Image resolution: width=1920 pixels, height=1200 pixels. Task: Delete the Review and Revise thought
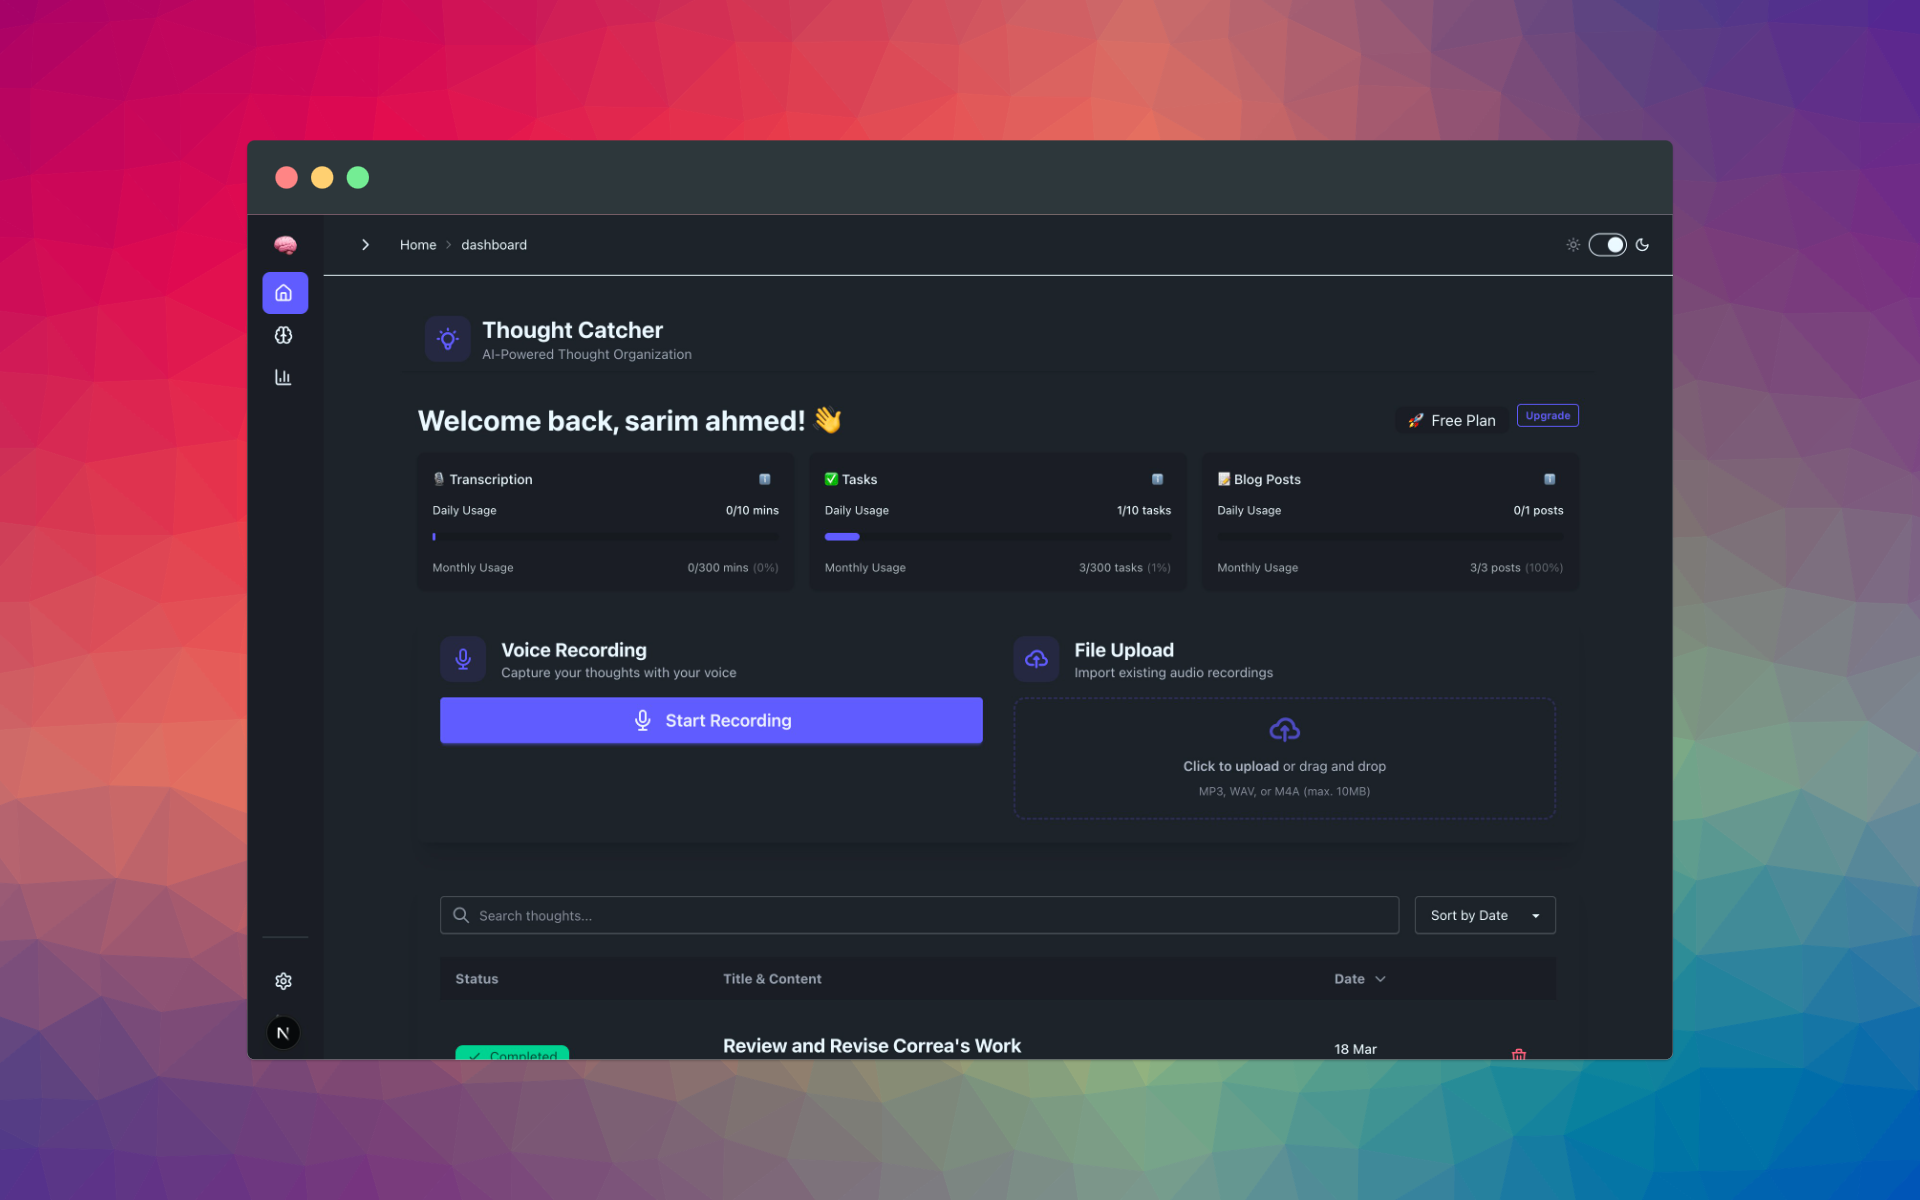click(1518, 1053)
